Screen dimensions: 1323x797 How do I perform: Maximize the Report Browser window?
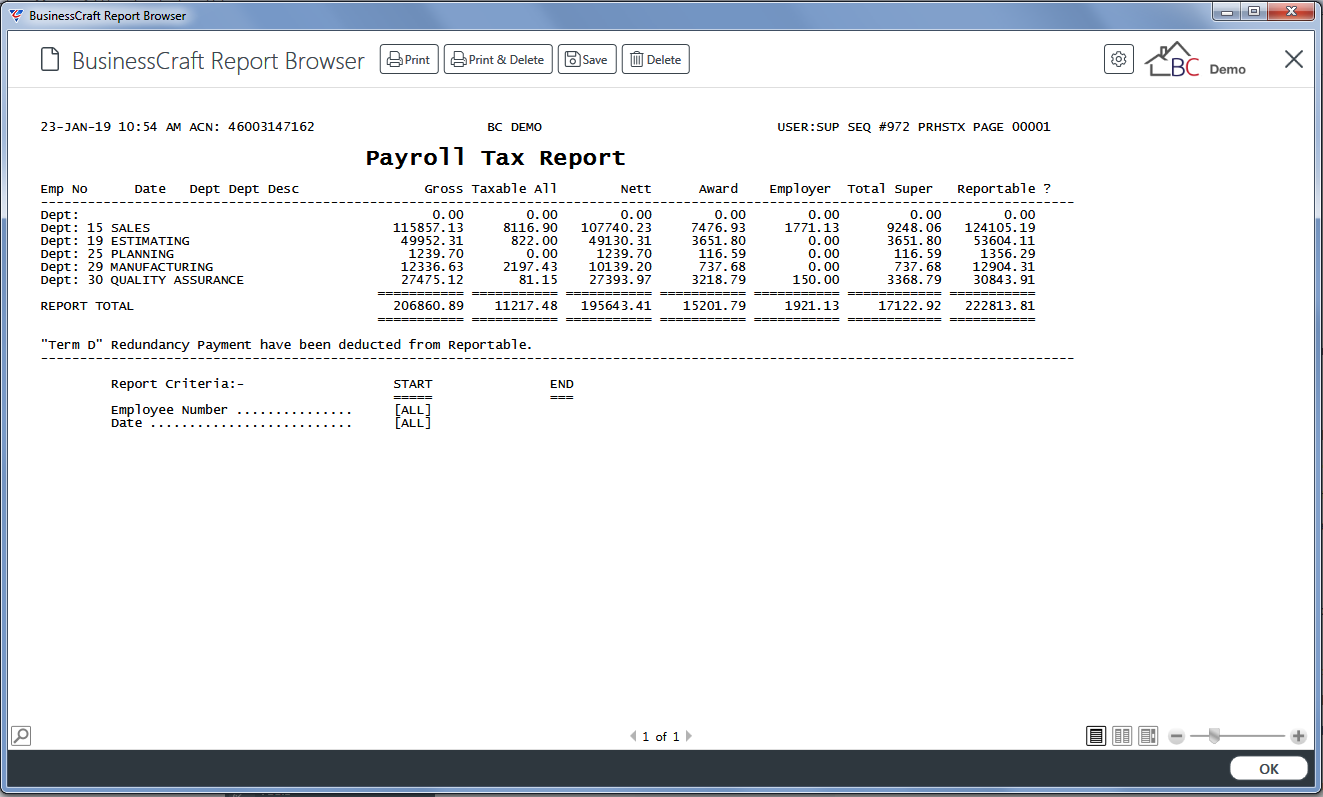[x=1253, y=11]
